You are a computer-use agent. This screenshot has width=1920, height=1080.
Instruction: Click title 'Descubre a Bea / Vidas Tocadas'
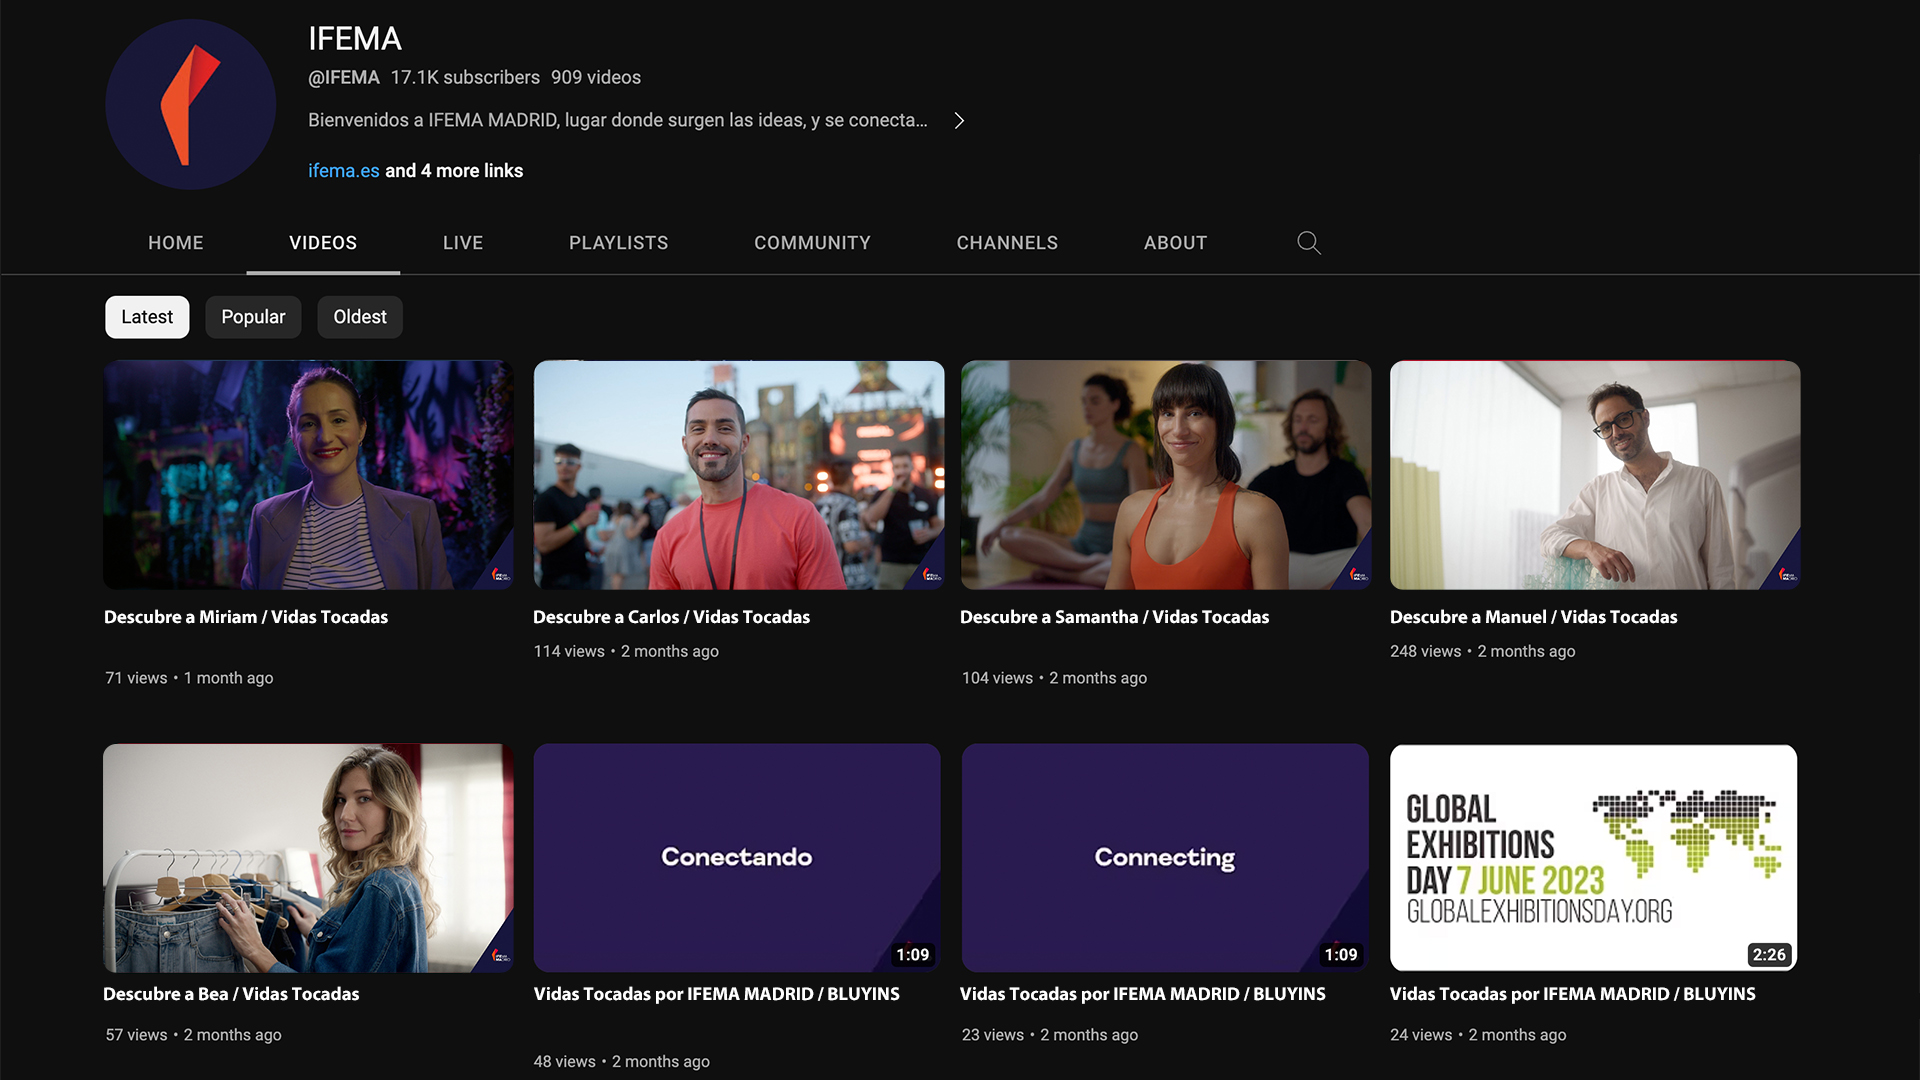pos(231,994)
